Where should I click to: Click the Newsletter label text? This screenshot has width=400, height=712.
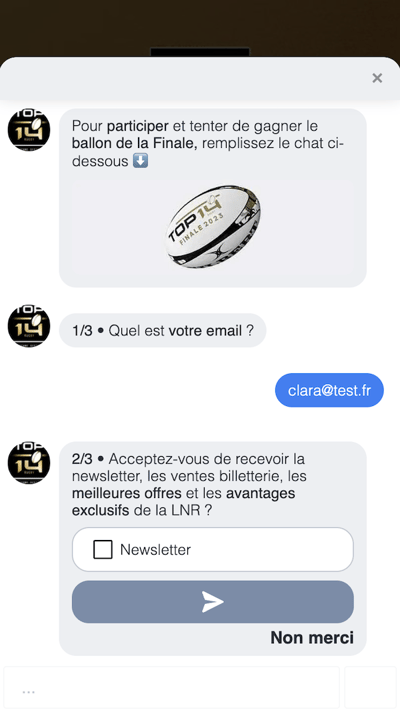pos(155,550)
